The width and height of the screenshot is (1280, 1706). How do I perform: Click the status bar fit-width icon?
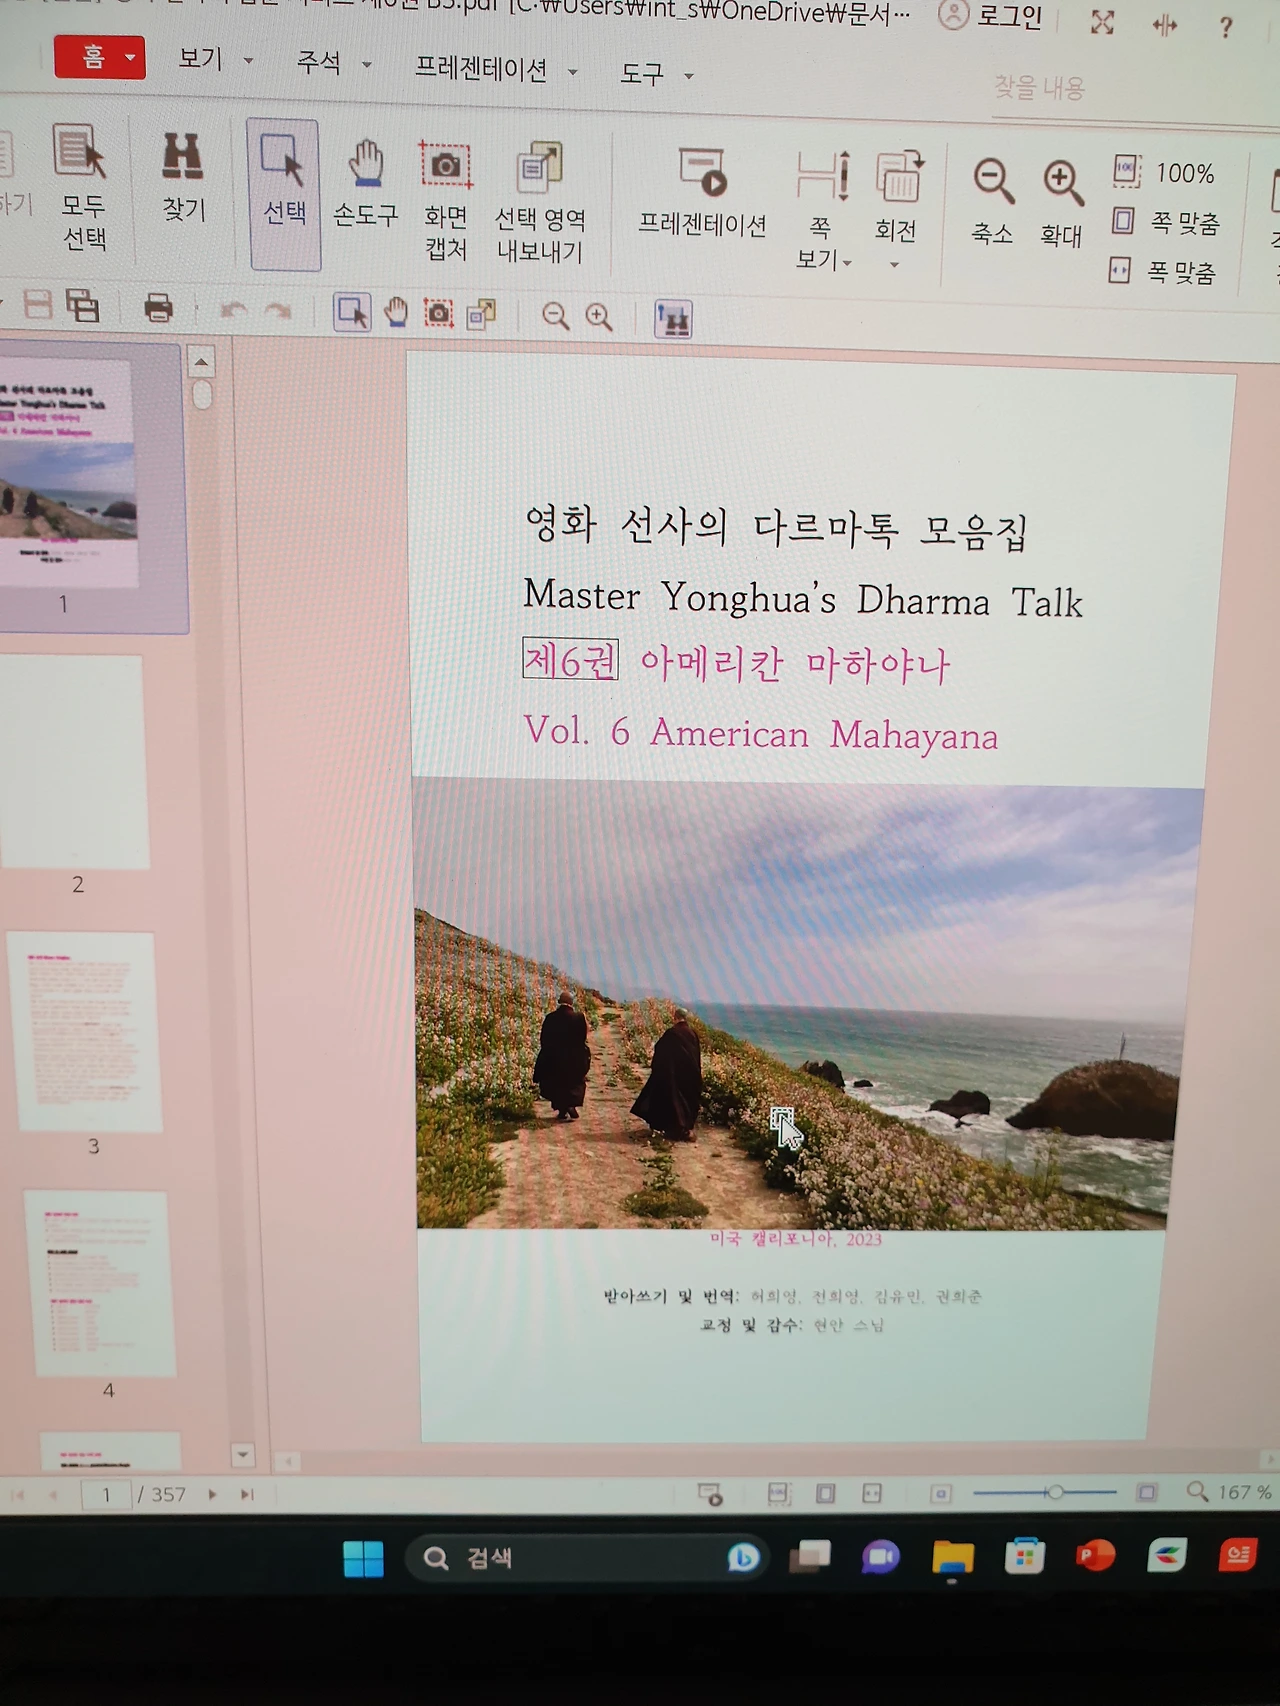click(x=872, y=1494)
